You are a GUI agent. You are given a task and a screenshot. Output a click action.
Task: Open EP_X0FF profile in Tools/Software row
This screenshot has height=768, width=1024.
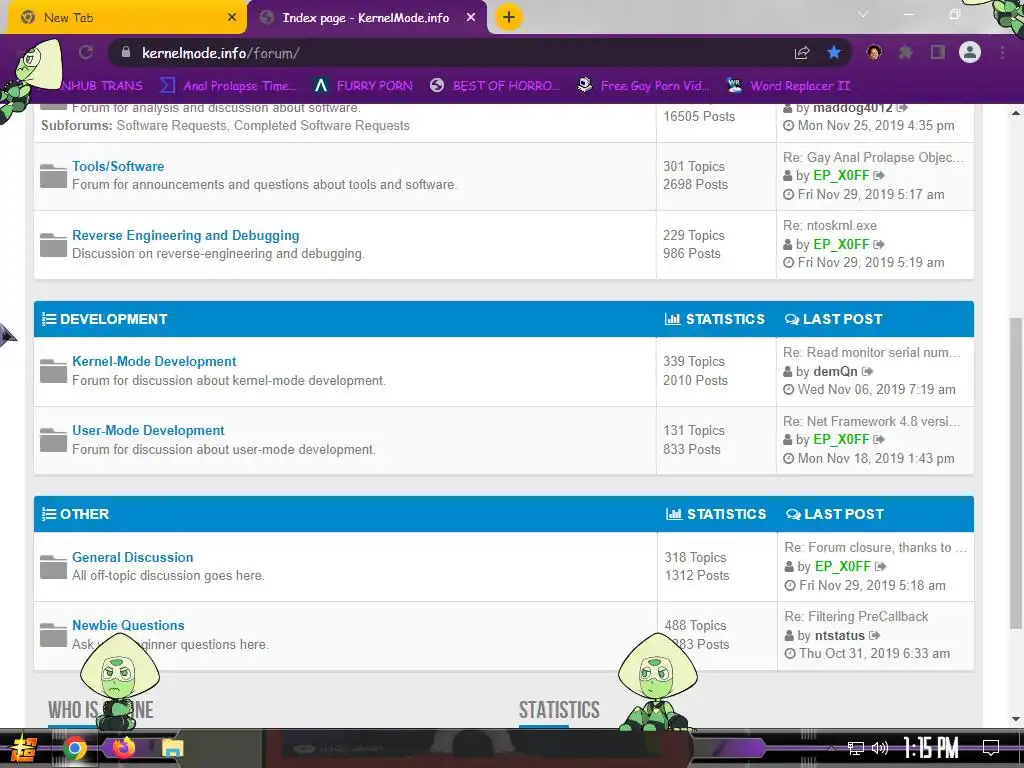pos(841,176)
